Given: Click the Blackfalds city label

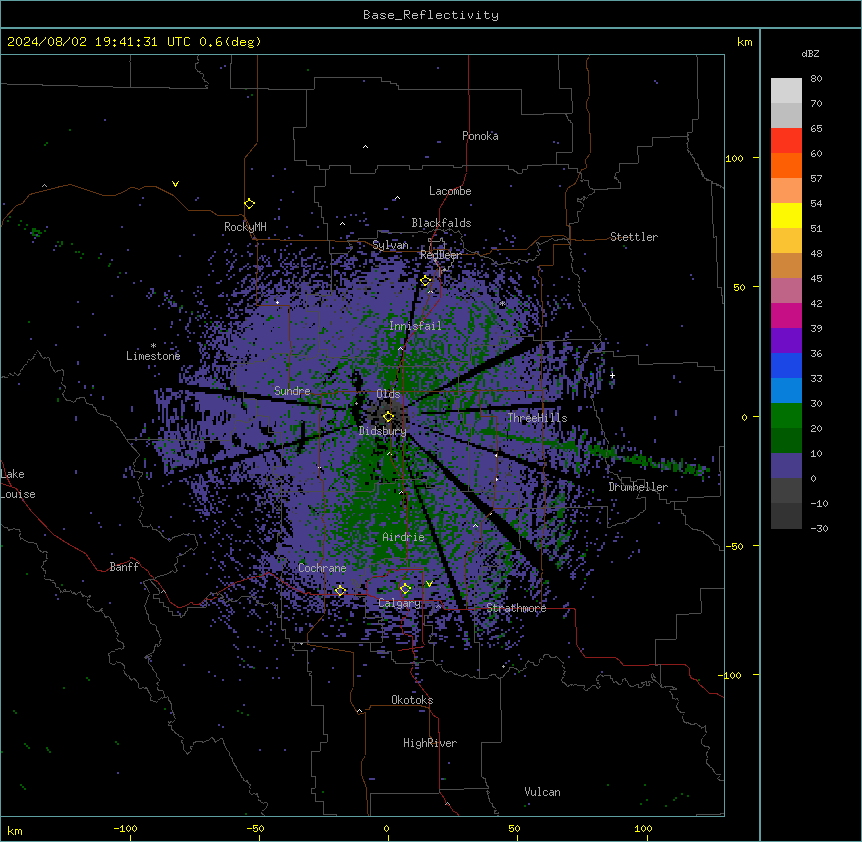Looking at the screenshot, I should point(441,223).
